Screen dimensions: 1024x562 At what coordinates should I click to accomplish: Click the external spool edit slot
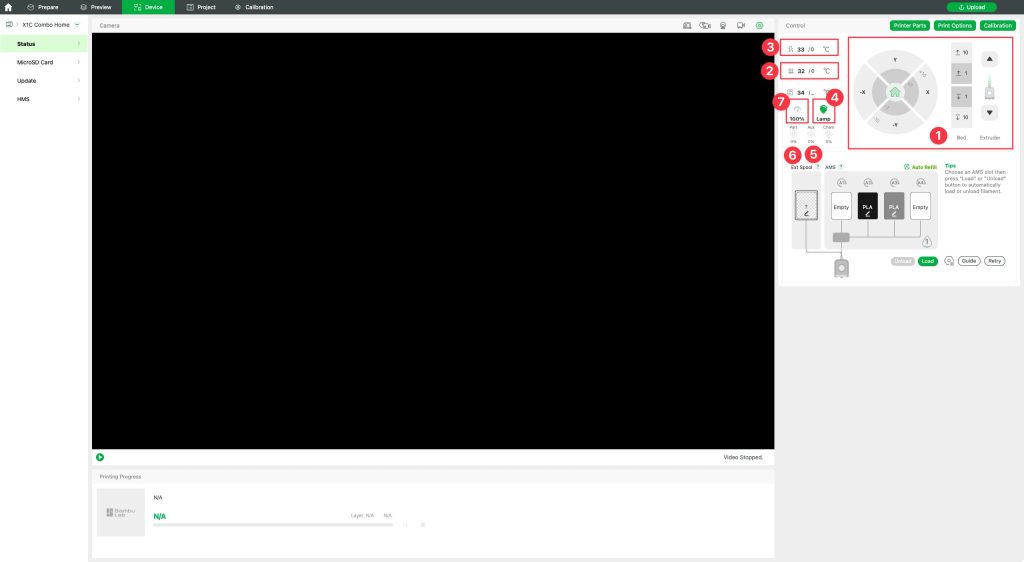tap(805, 206)
